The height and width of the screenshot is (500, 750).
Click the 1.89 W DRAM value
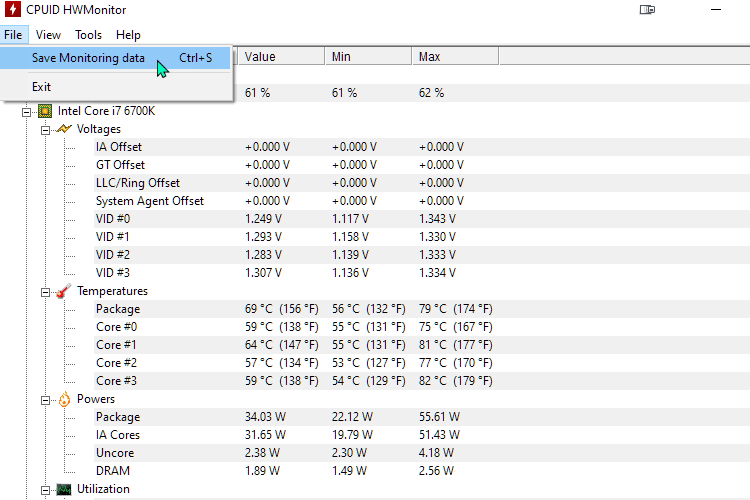coord(263,471)
